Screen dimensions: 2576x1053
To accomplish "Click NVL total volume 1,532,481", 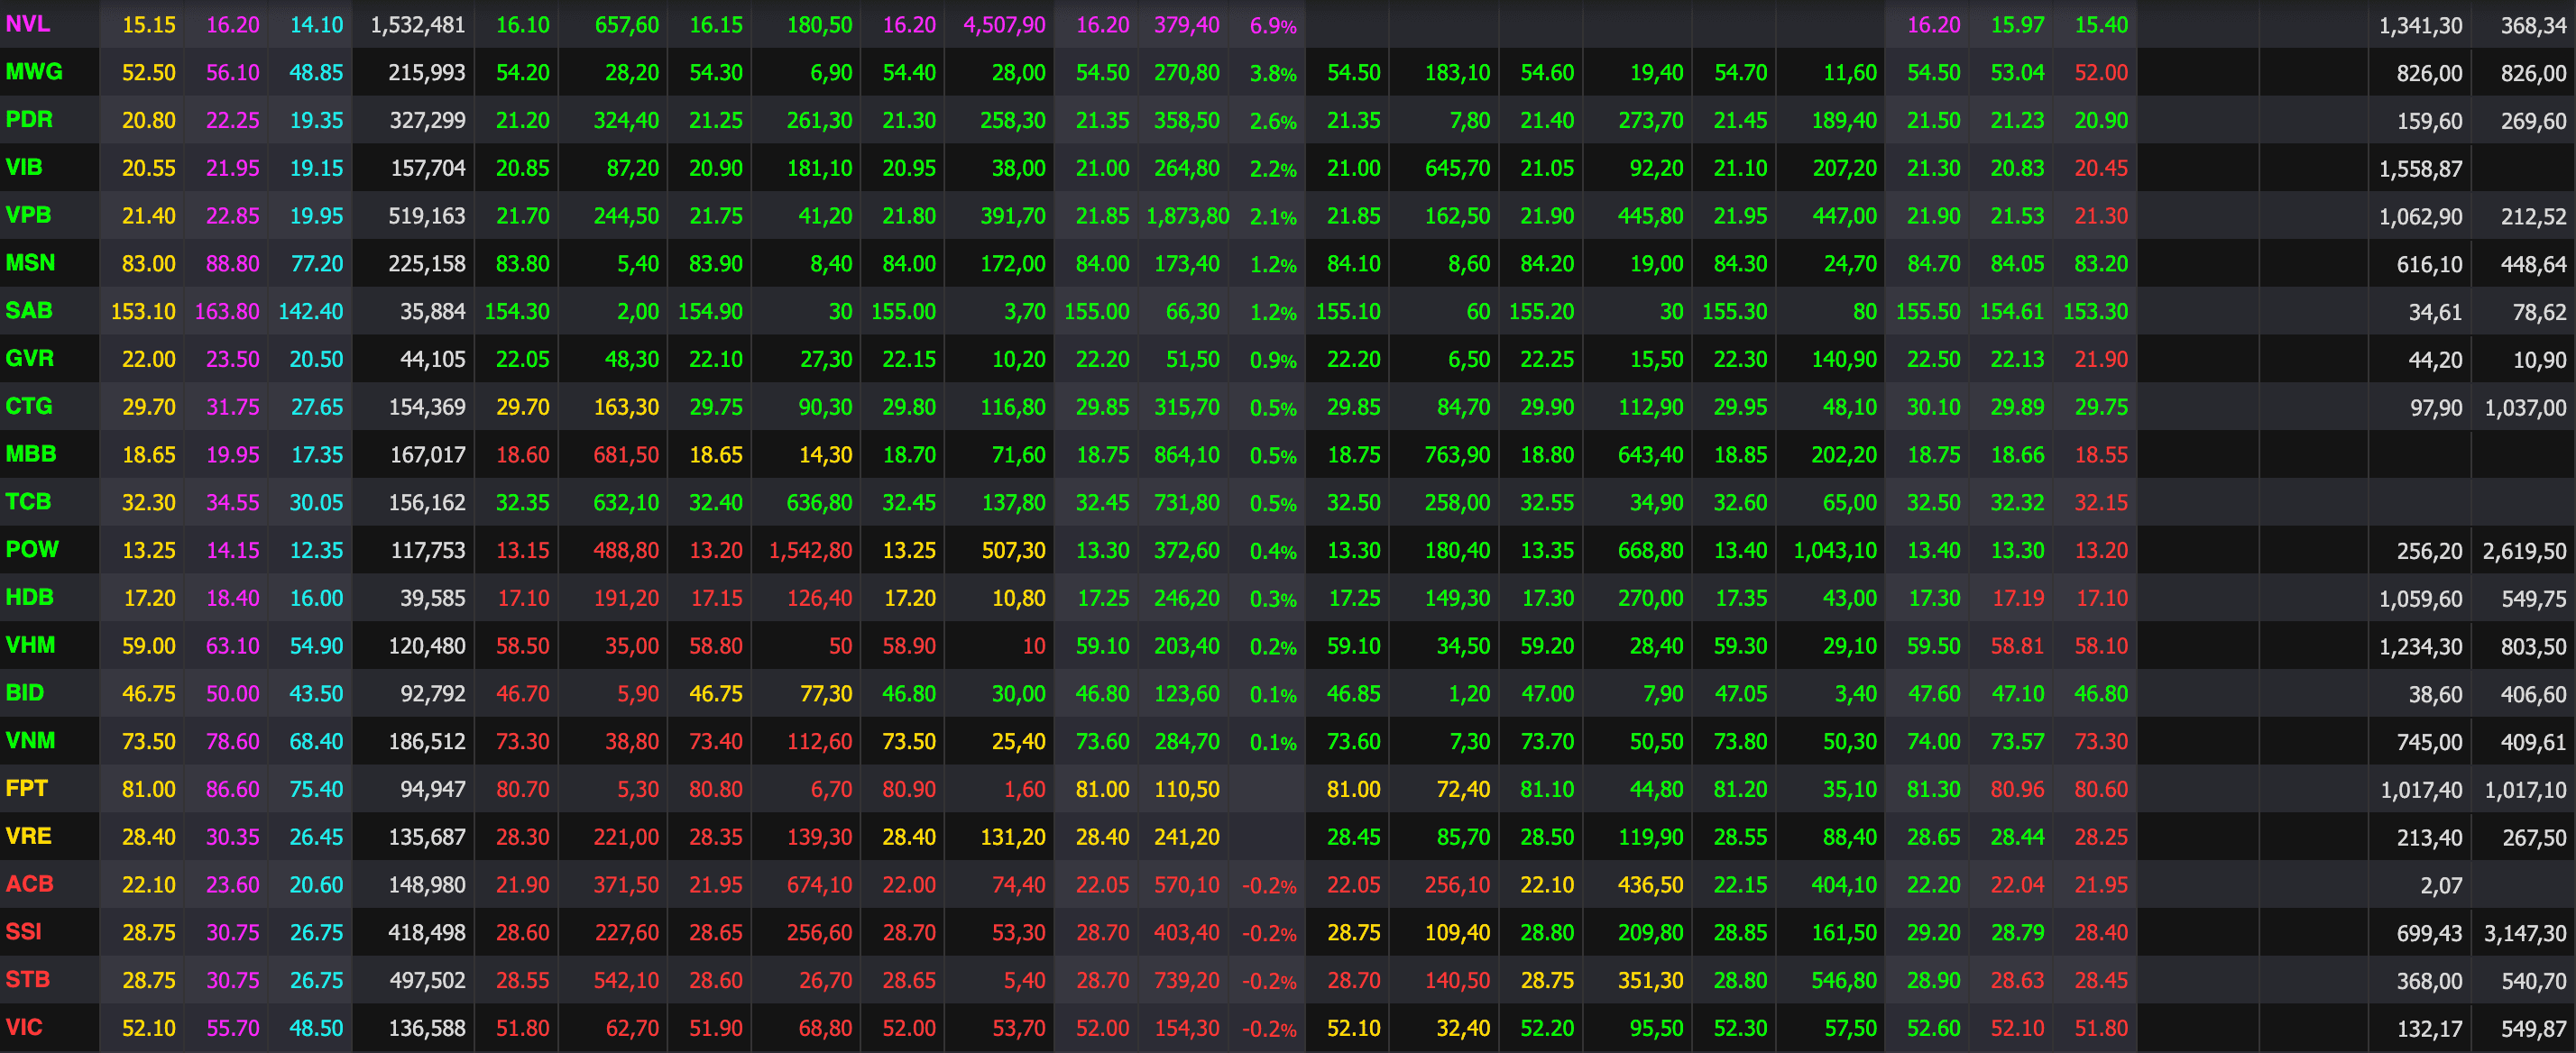I will pyautogui.click(x=418, y=25).
